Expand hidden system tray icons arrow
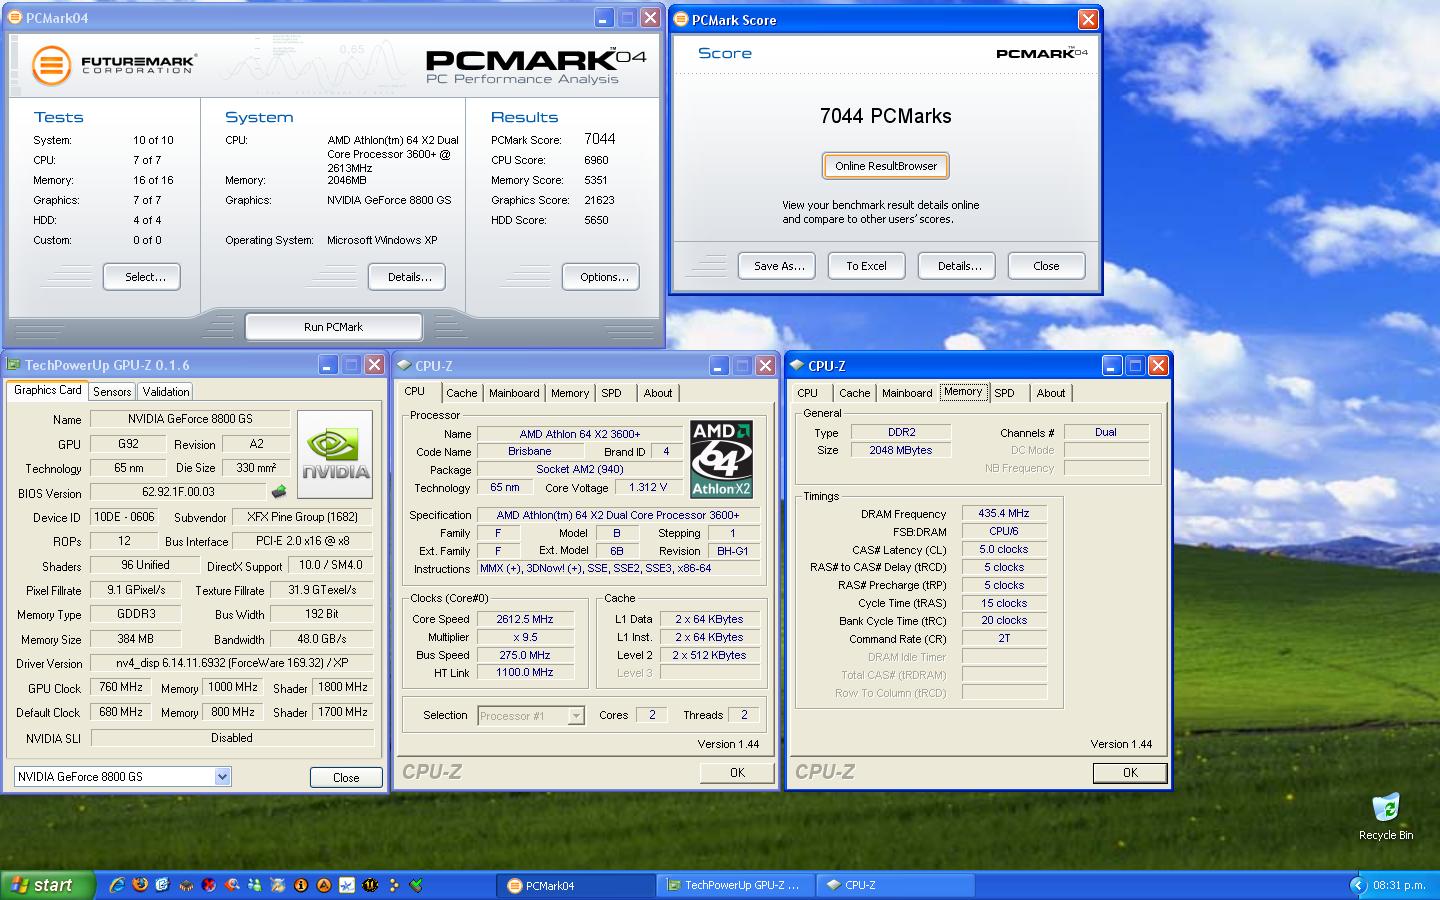Screen dimensions: 1440x900 tap(1357, 885)
